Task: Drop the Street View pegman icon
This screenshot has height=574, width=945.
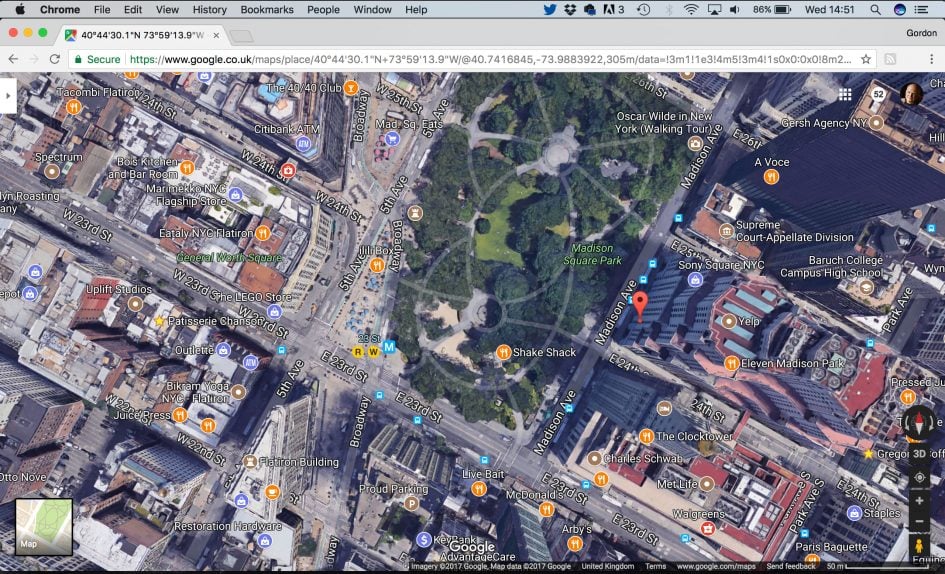Action: click(x=919, y=547)
